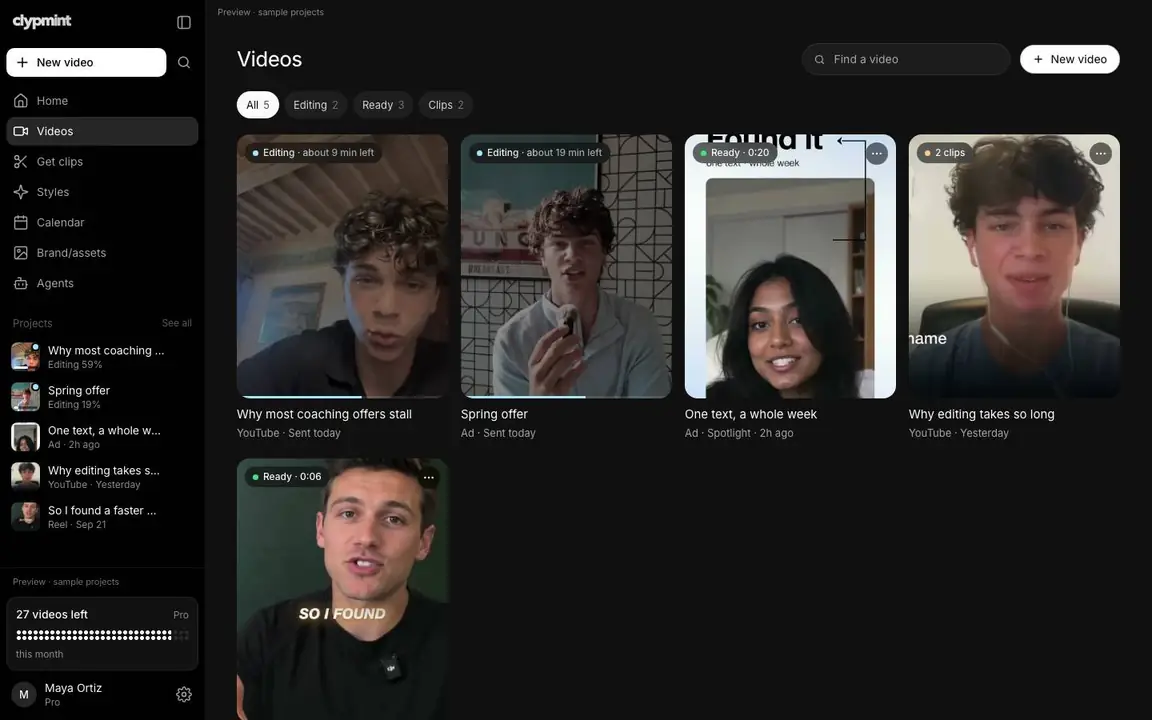The height and width of the screenshot is (720, 1152).
Task: Select the Editing filter tab
Action: (315, 105)
